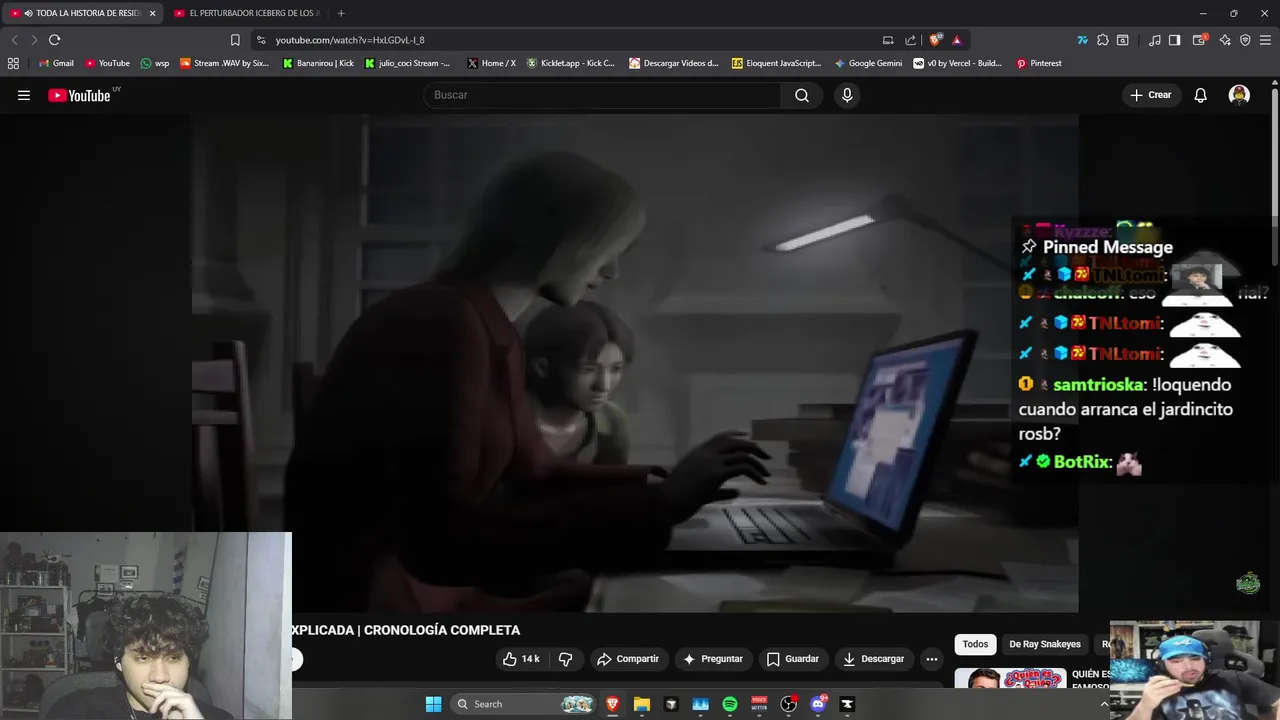Image resolution: width=1280 pixels, height=720 pixels.
Task: Open Spotify from the taskbar
Action: tap(730, 704)
